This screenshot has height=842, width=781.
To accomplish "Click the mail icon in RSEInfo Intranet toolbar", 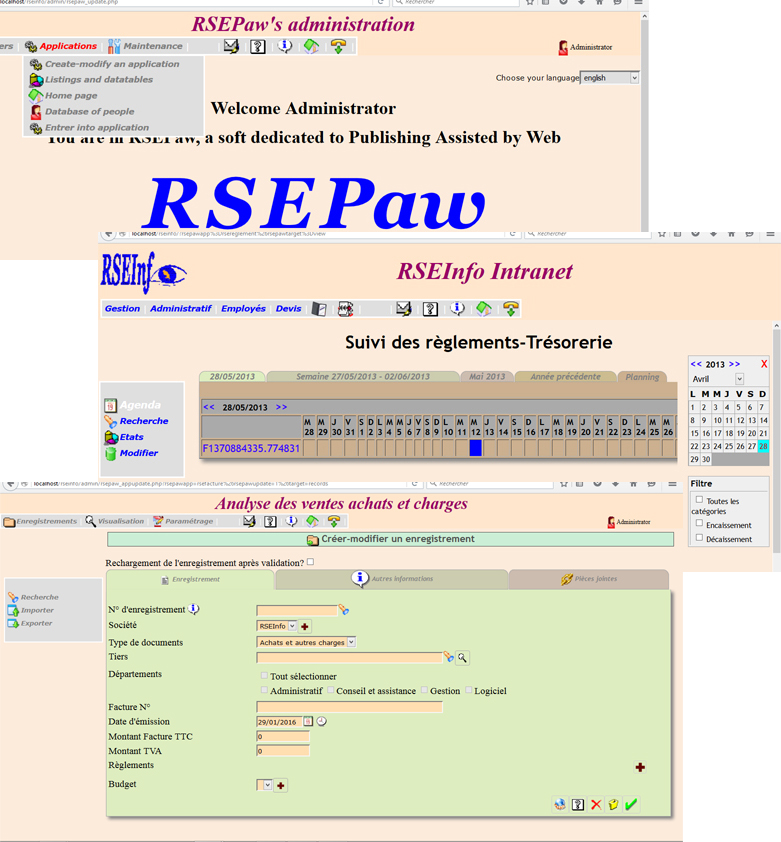I will pyautogui.click(x=403, y=309).
